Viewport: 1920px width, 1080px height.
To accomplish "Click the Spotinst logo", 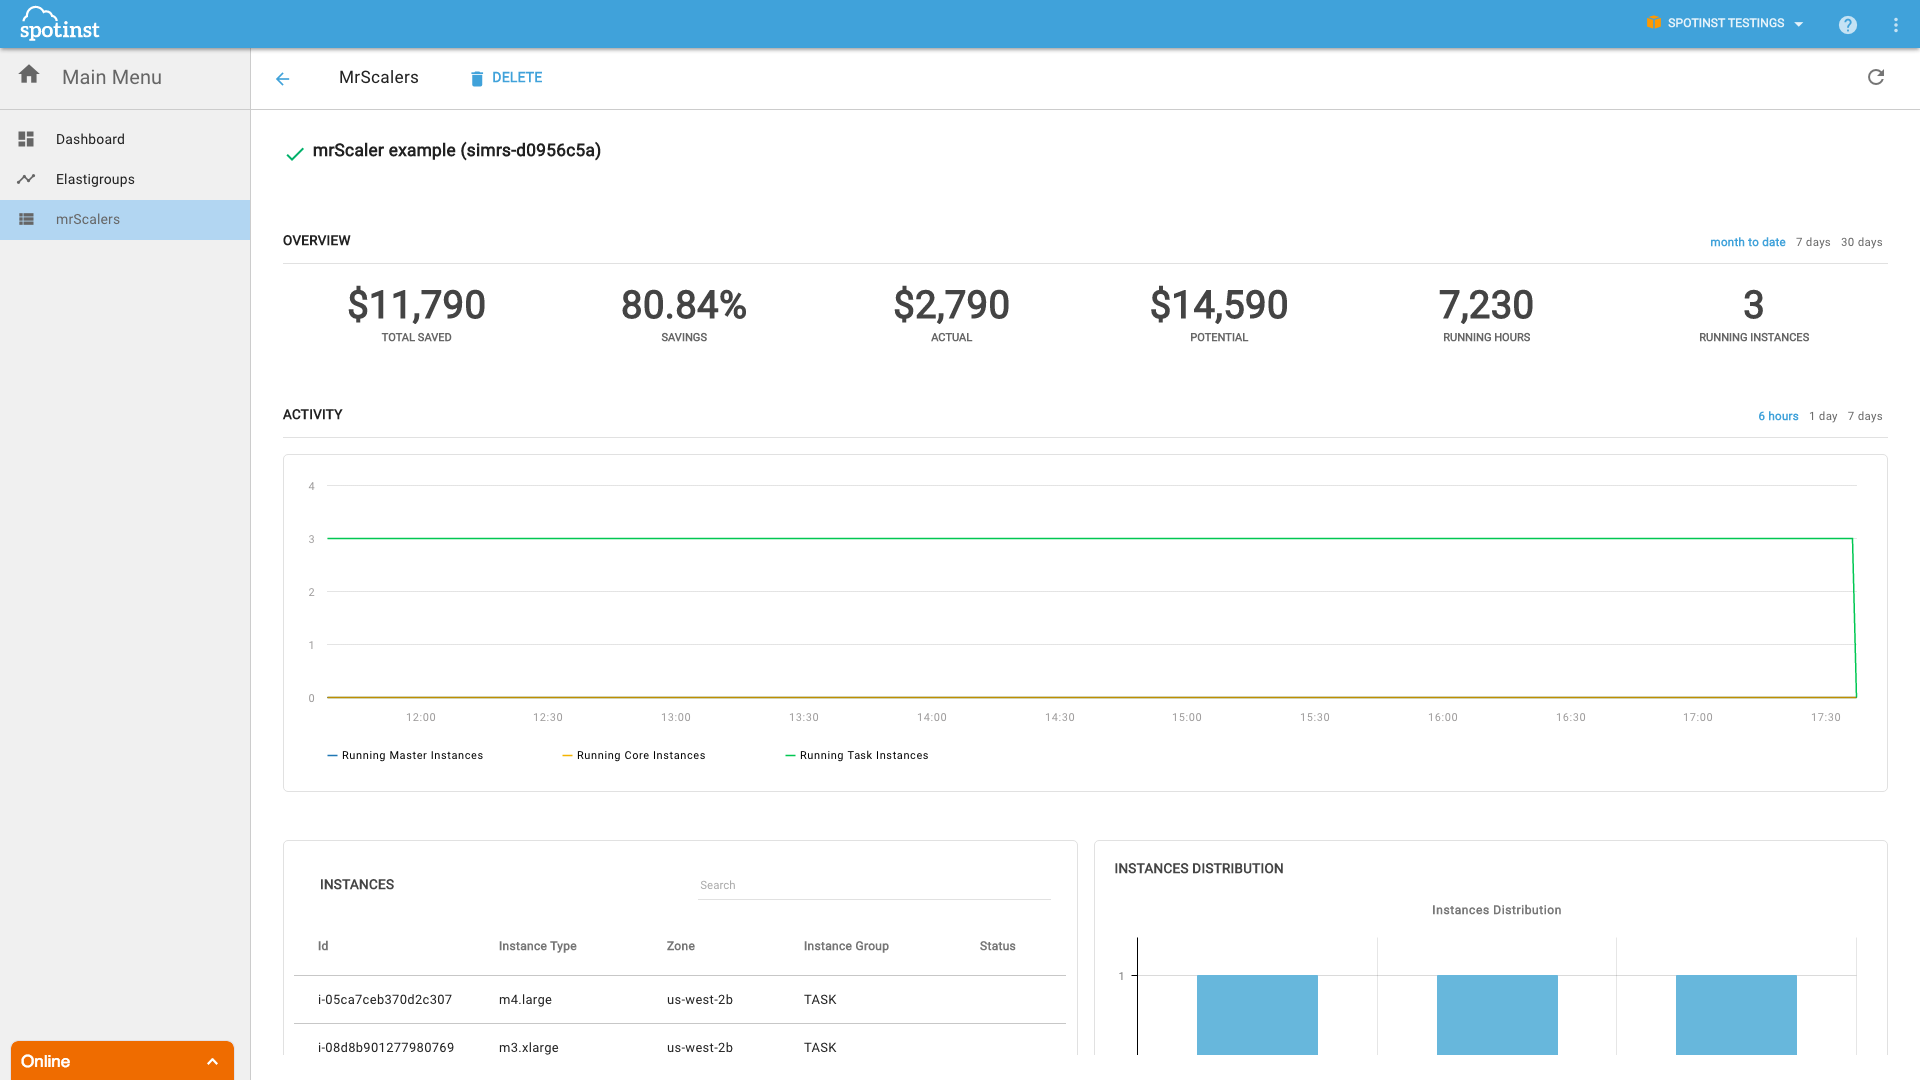I will coord(59,23).
